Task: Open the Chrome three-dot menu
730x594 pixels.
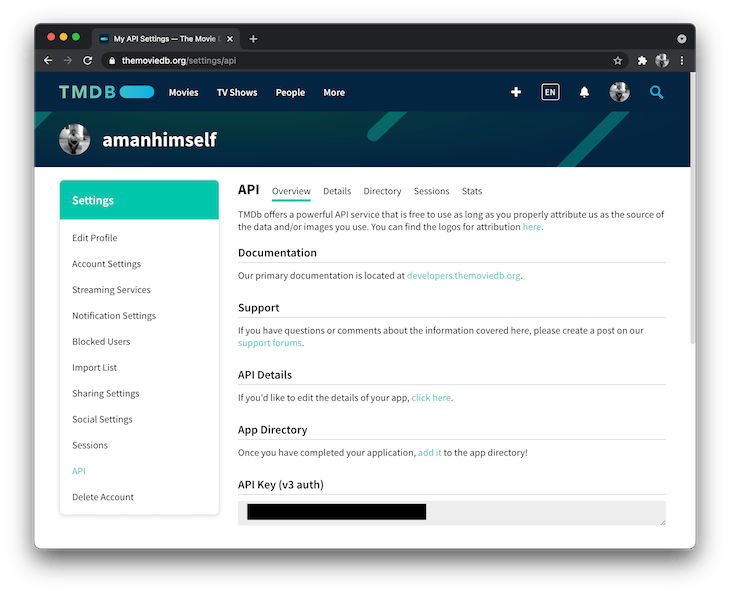Action: point(682,60)
